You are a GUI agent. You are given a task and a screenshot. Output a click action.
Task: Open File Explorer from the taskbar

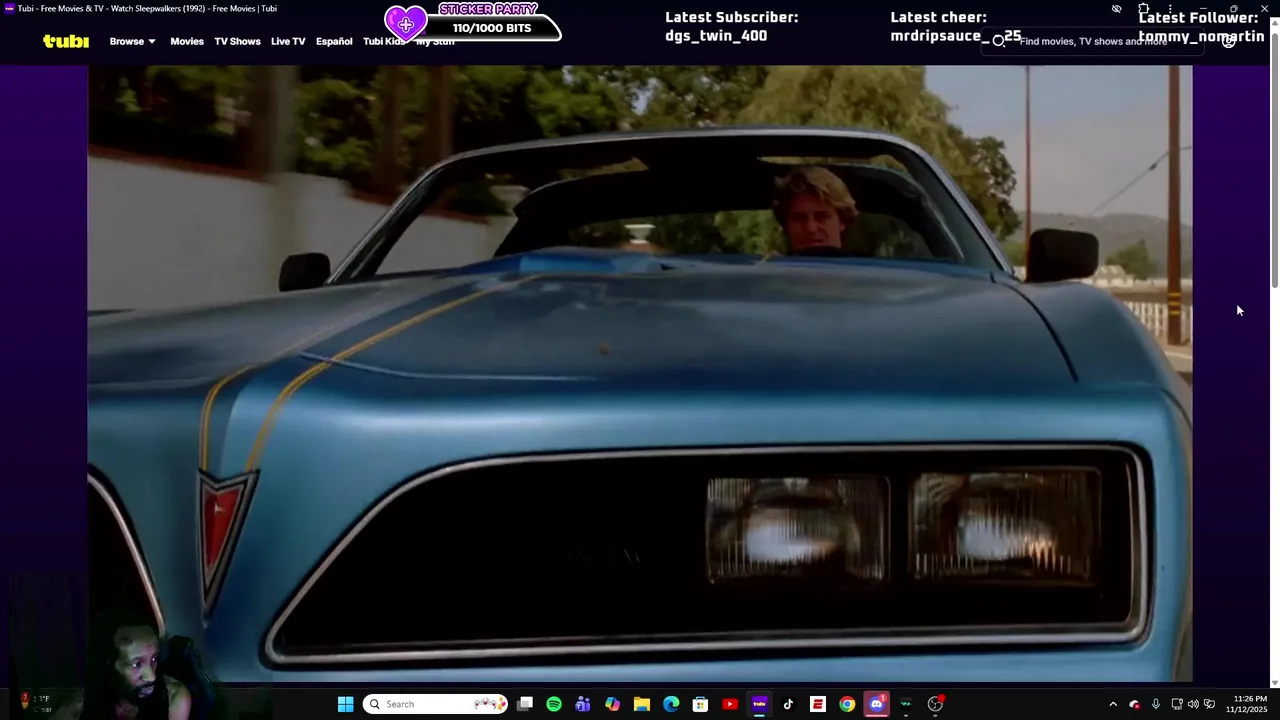[x=642, y=704]
